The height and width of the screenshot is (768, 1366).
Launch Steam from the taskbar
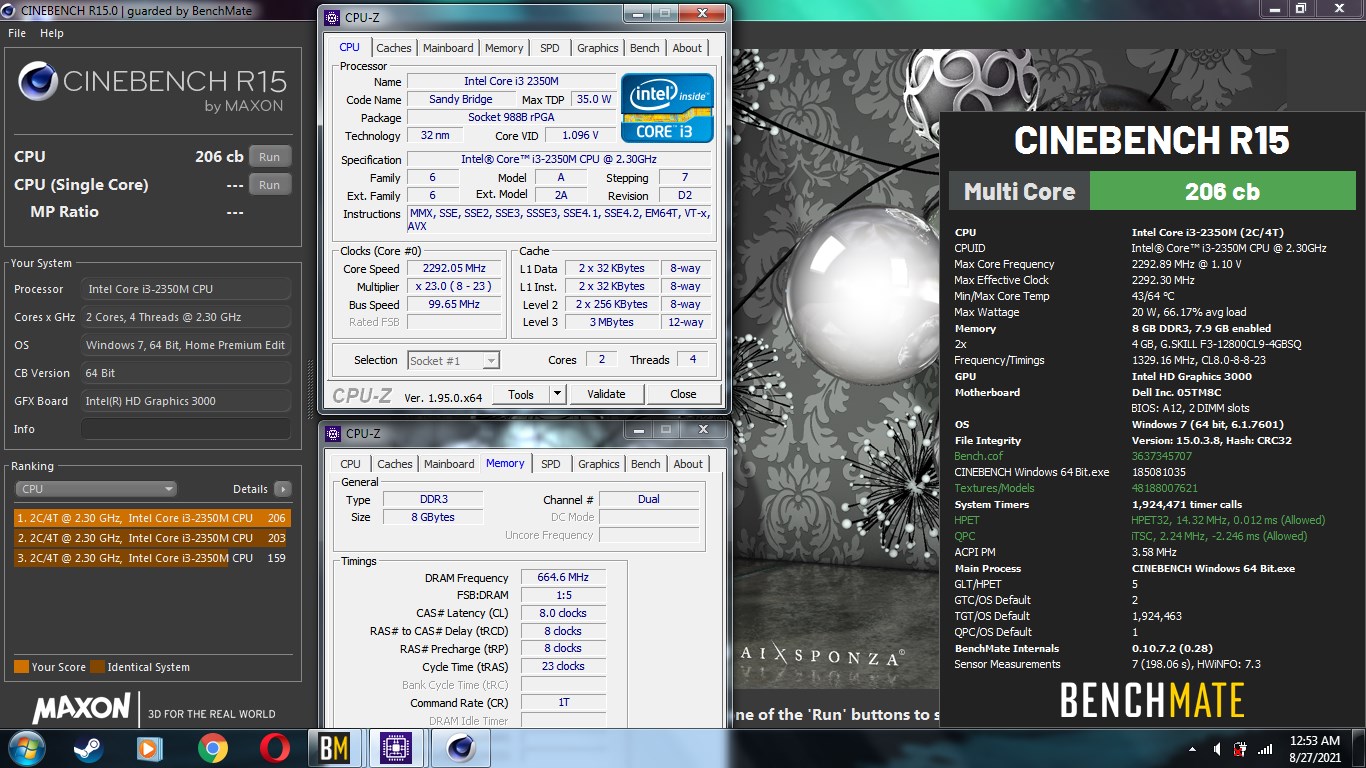pyautogui.click(x=88, y=748)
